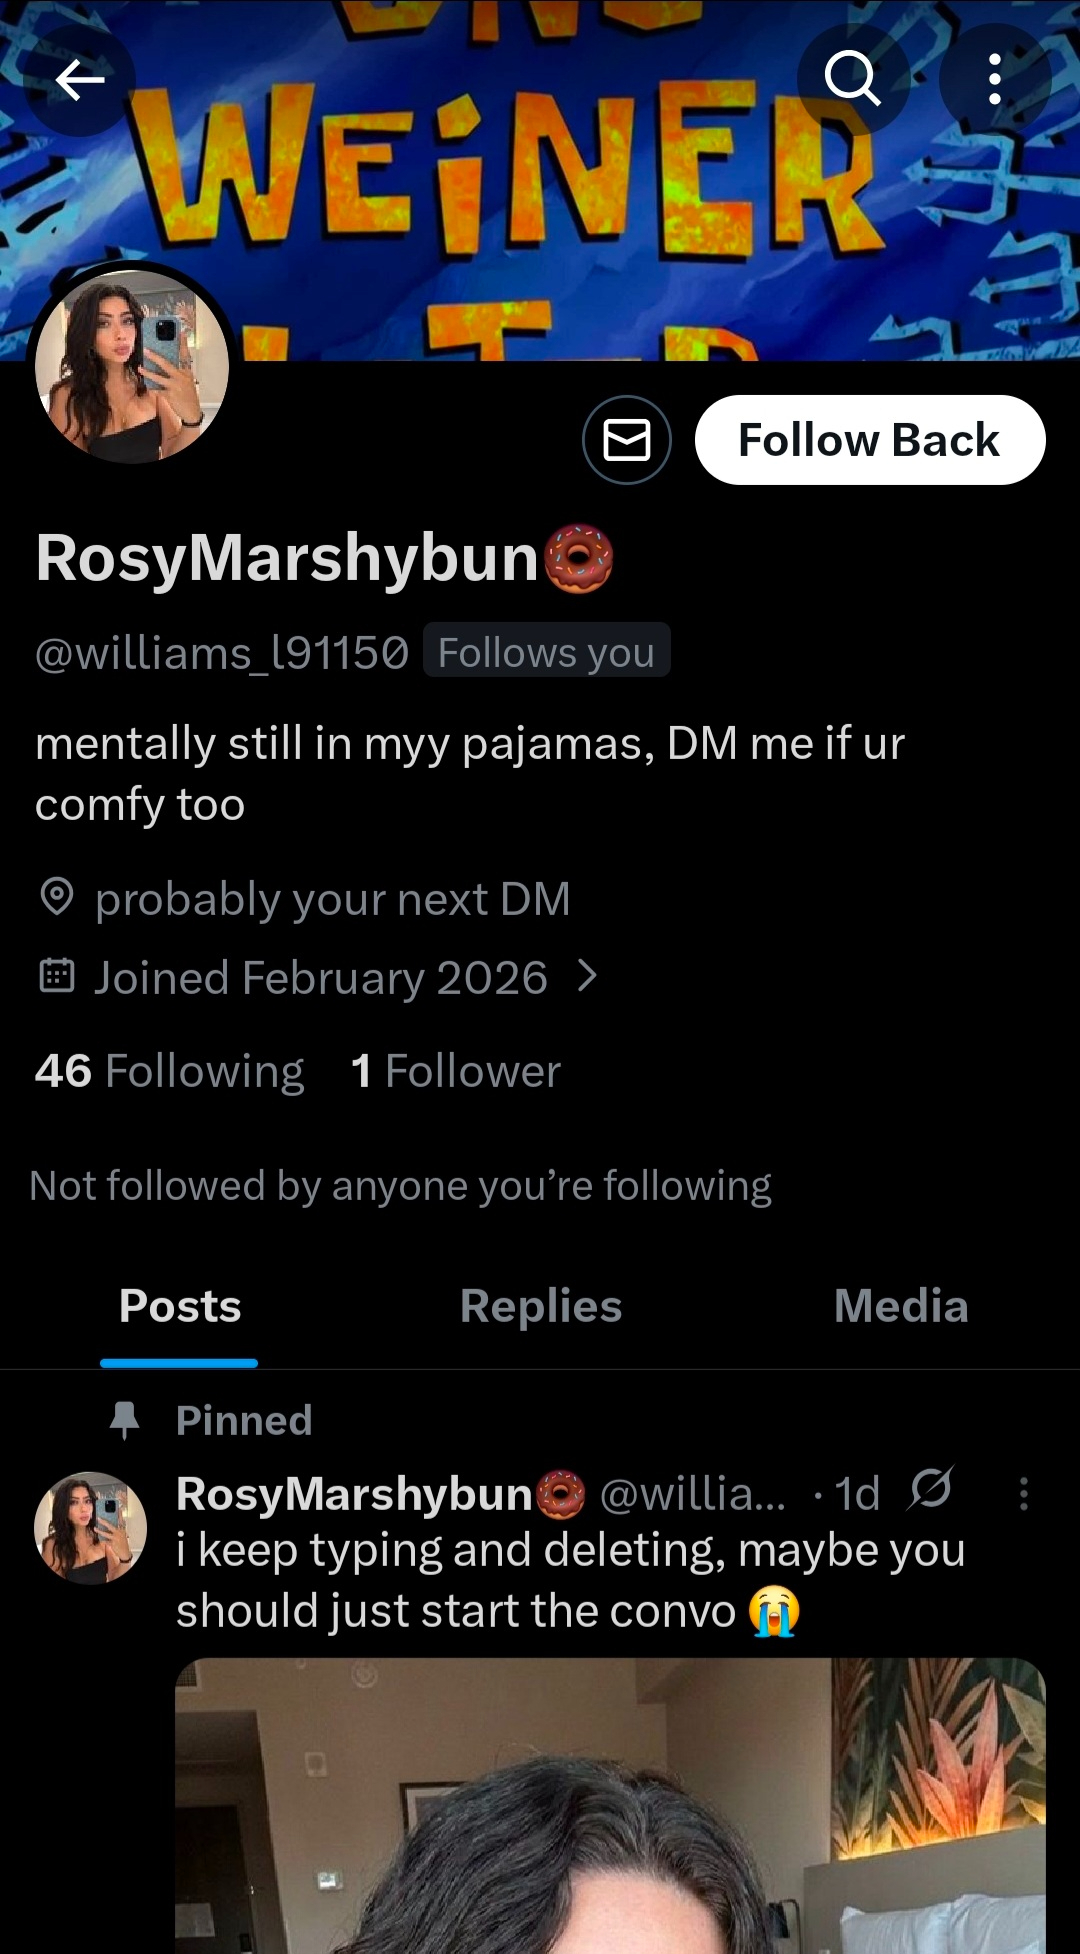Viewport: 1080px width, 1954px height.
Task: Tap the pinned post's crossed-circle icon beside 1d
Action: (931, 1489)
